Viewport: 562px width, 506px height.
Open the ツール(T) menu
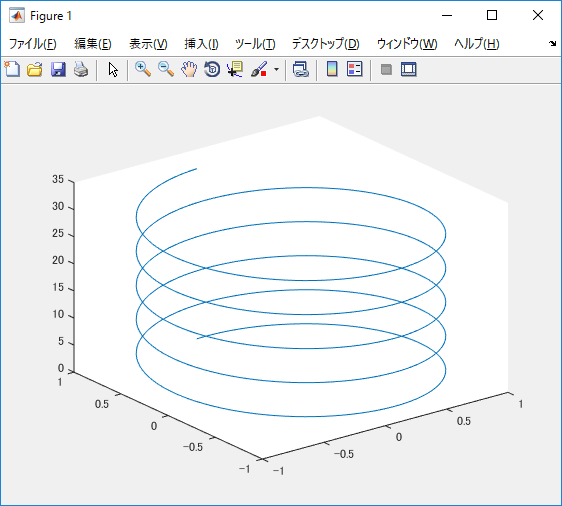pyautogui.click(x=255, y=44)
